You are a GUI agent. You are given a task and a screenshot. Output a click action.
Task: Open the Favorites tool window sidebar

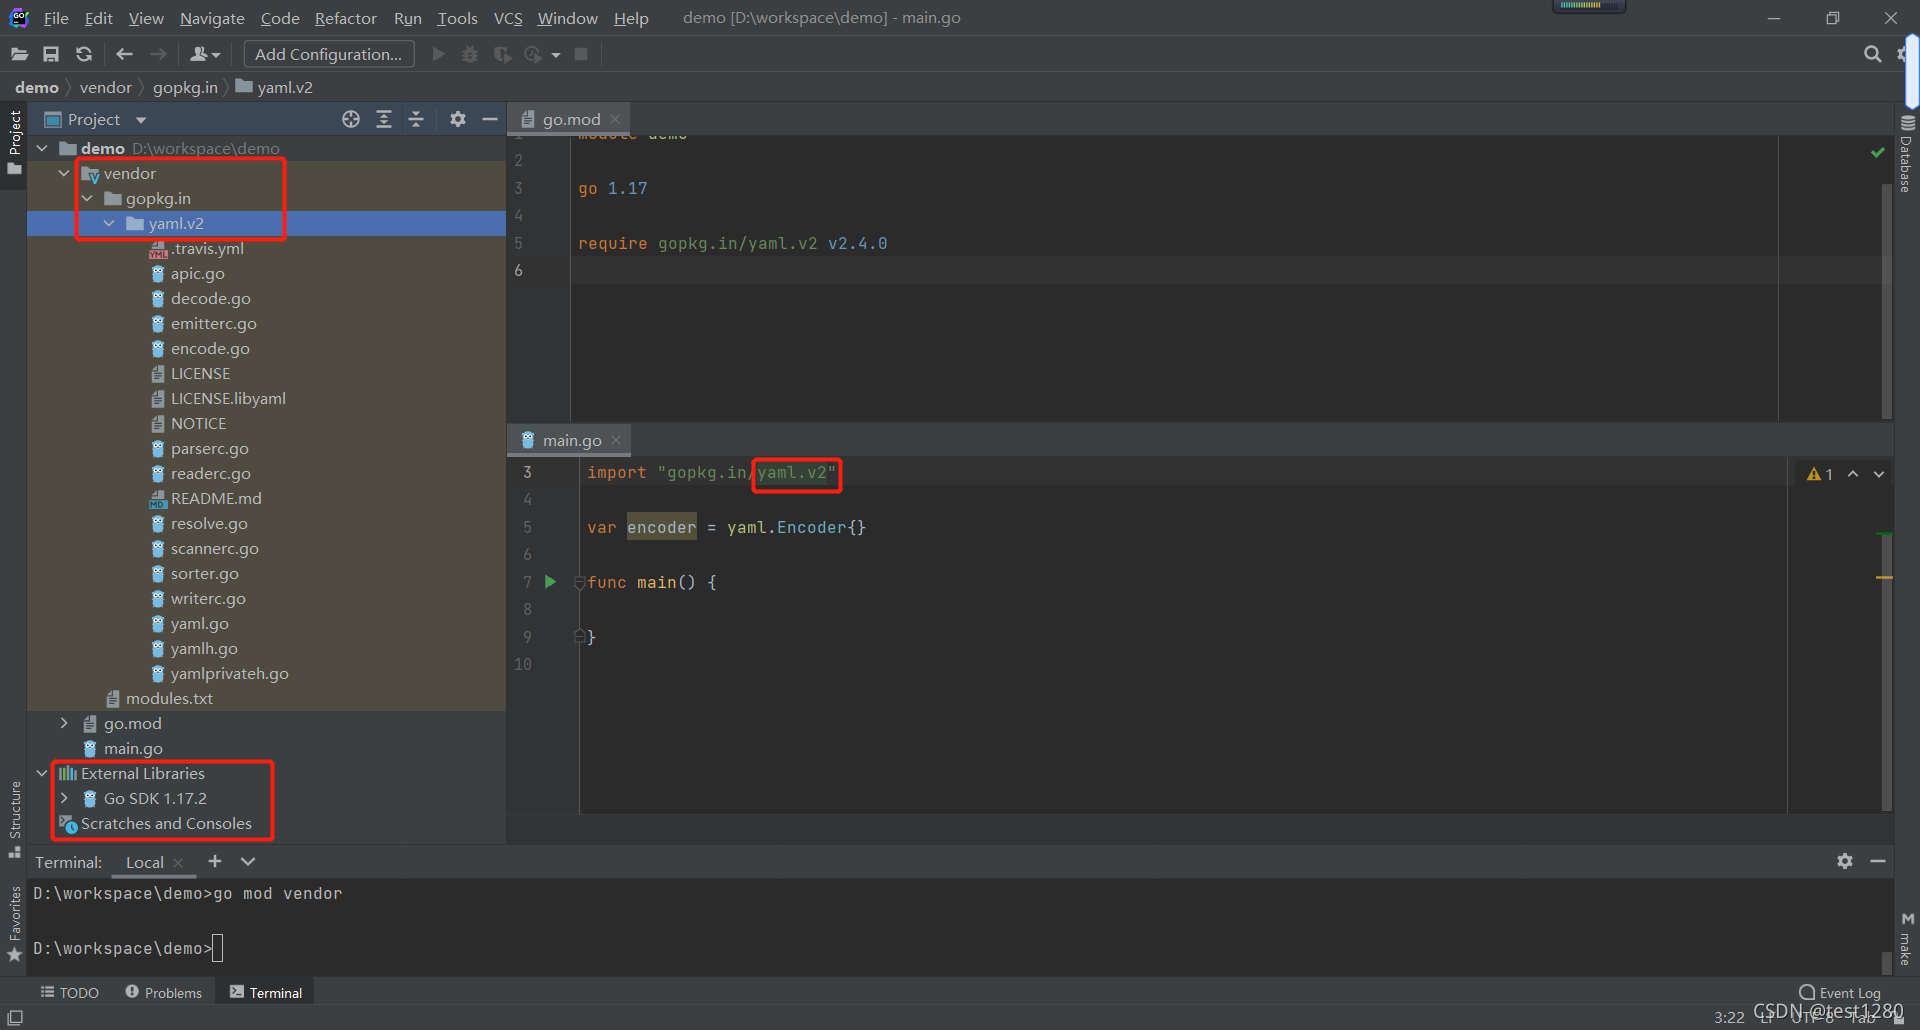14,924
